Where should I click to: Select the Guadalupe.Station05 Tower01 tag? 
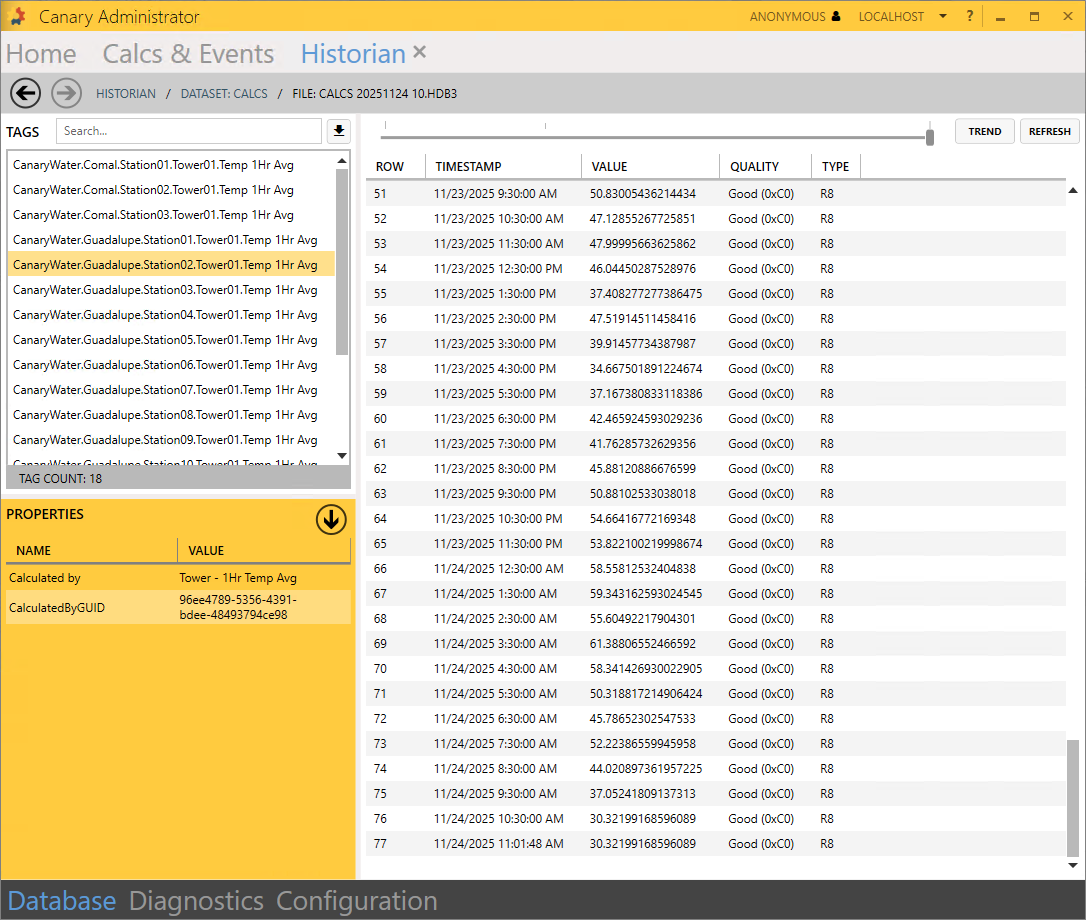(x=165, y=340)
